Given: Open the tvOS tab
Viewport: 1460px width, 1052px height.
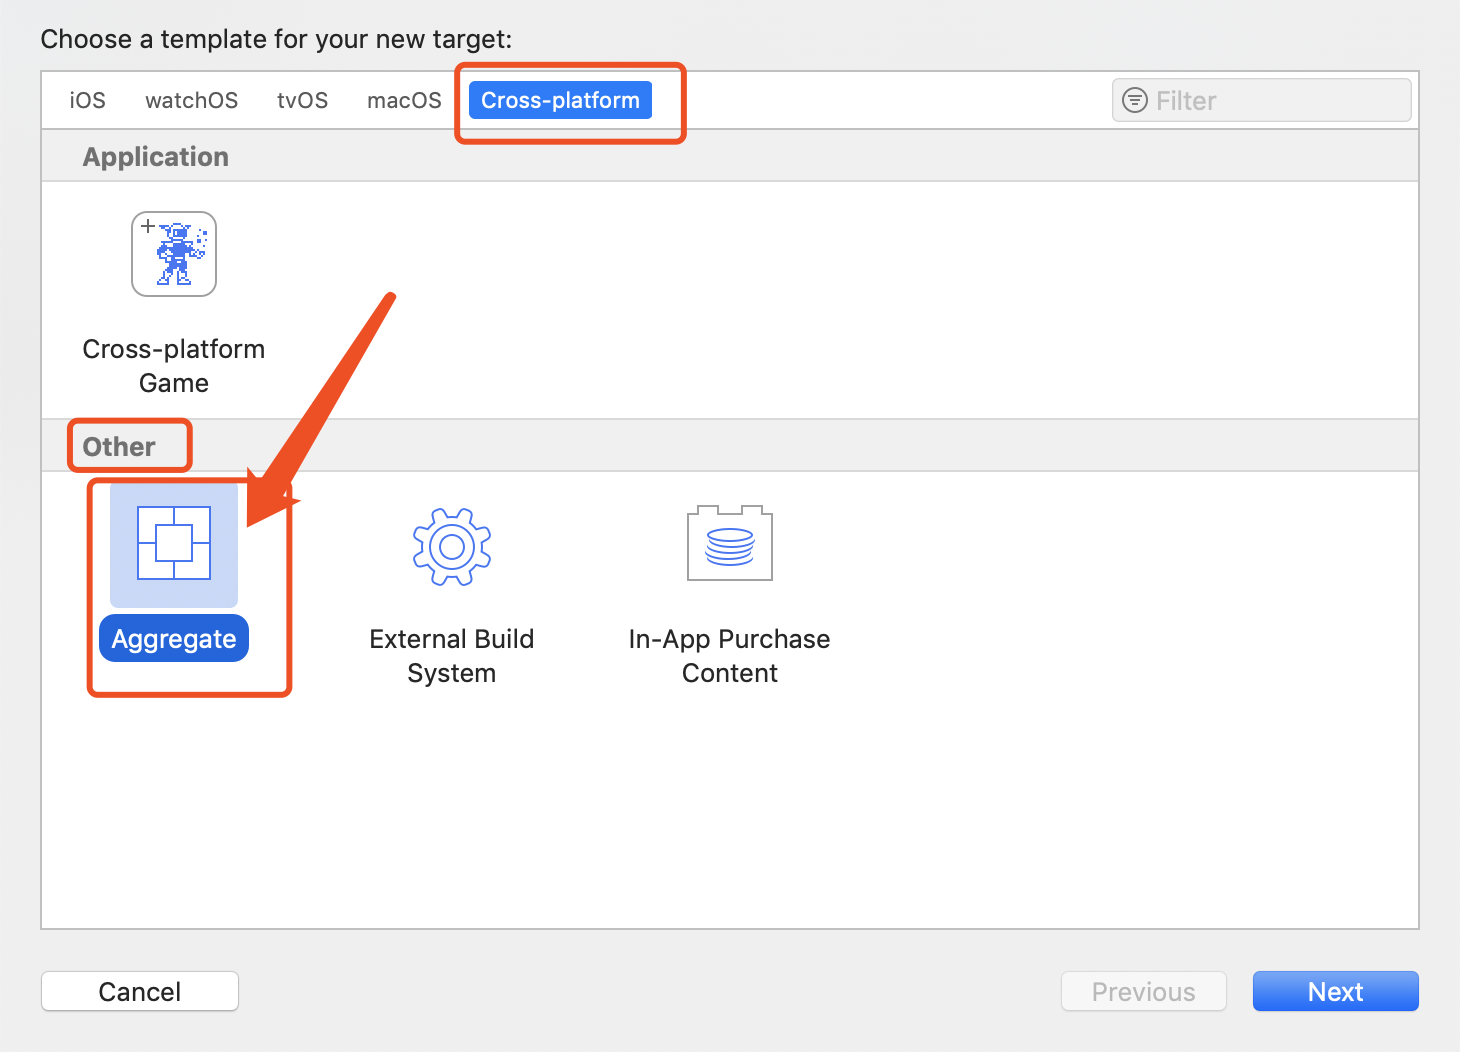Looking at the screenshot, I should coord(303,100).
